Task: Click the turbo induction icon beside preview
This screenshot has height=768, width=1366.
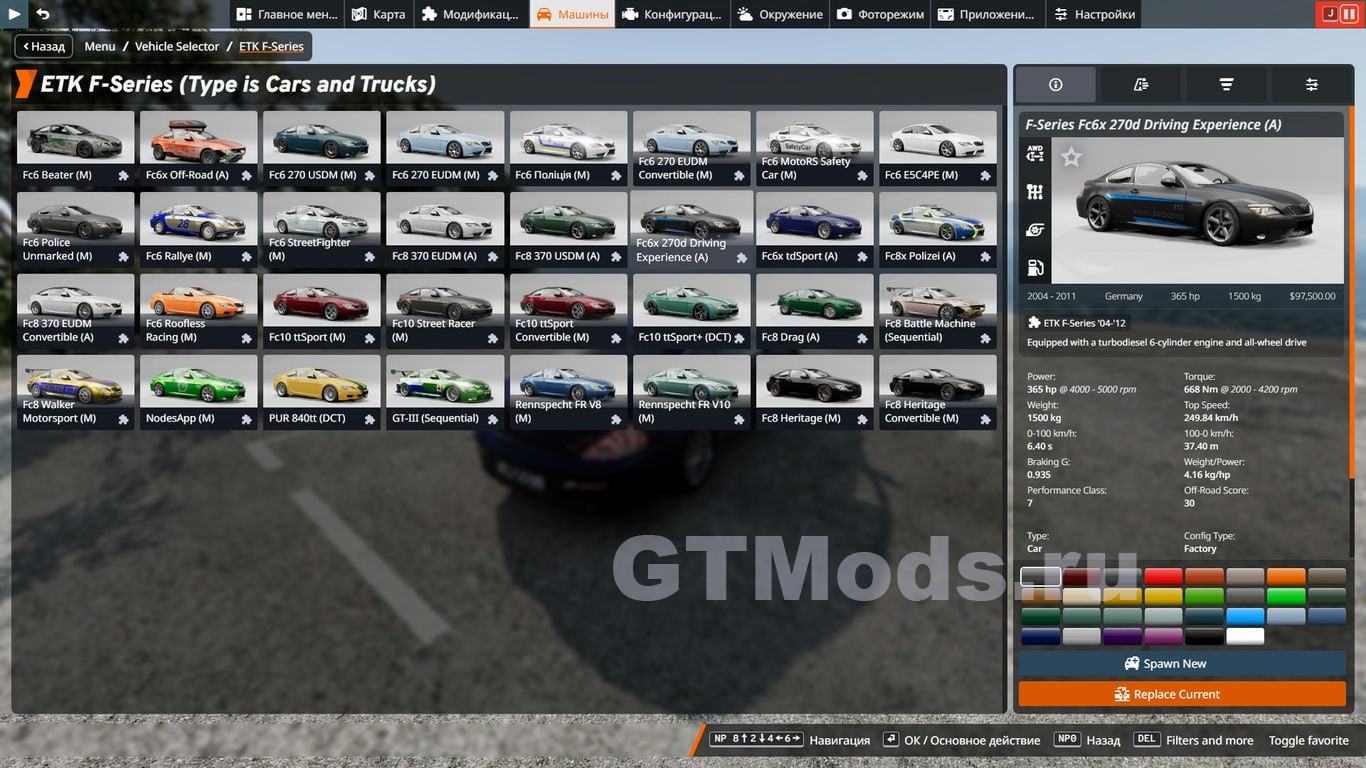Action: click(1035, 230)
